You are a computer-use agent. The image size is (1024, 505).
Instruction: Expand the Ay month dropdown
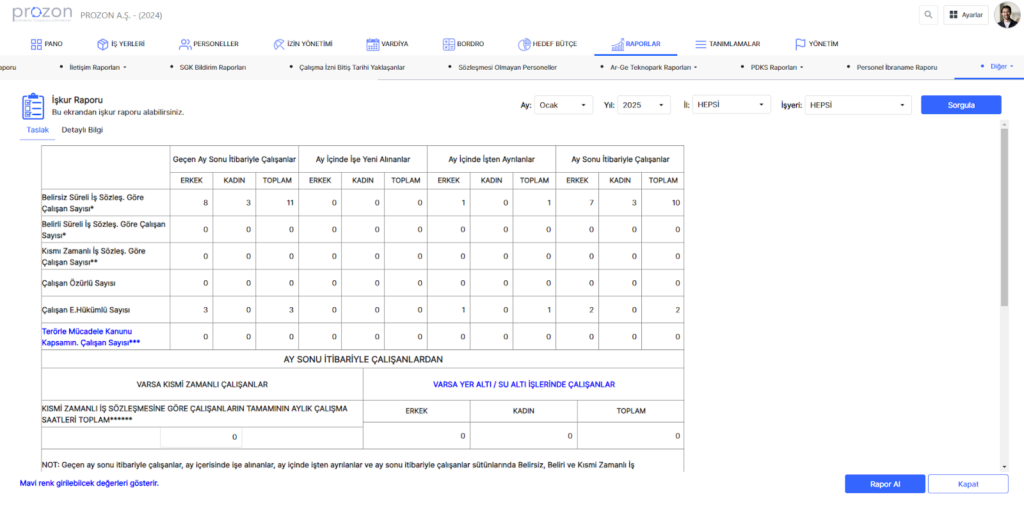pos(561,105)
